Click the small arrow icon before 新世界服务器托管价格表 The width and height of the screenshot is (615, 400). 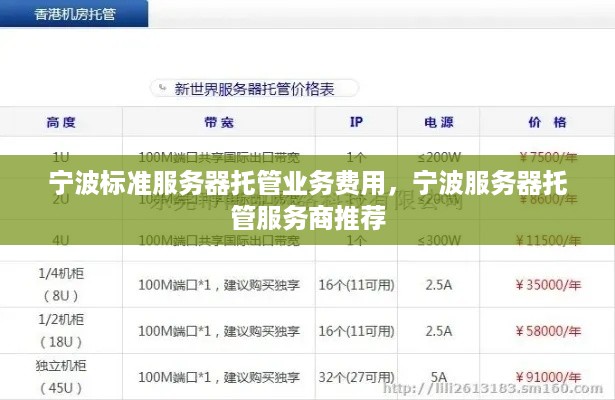(162, 88)
